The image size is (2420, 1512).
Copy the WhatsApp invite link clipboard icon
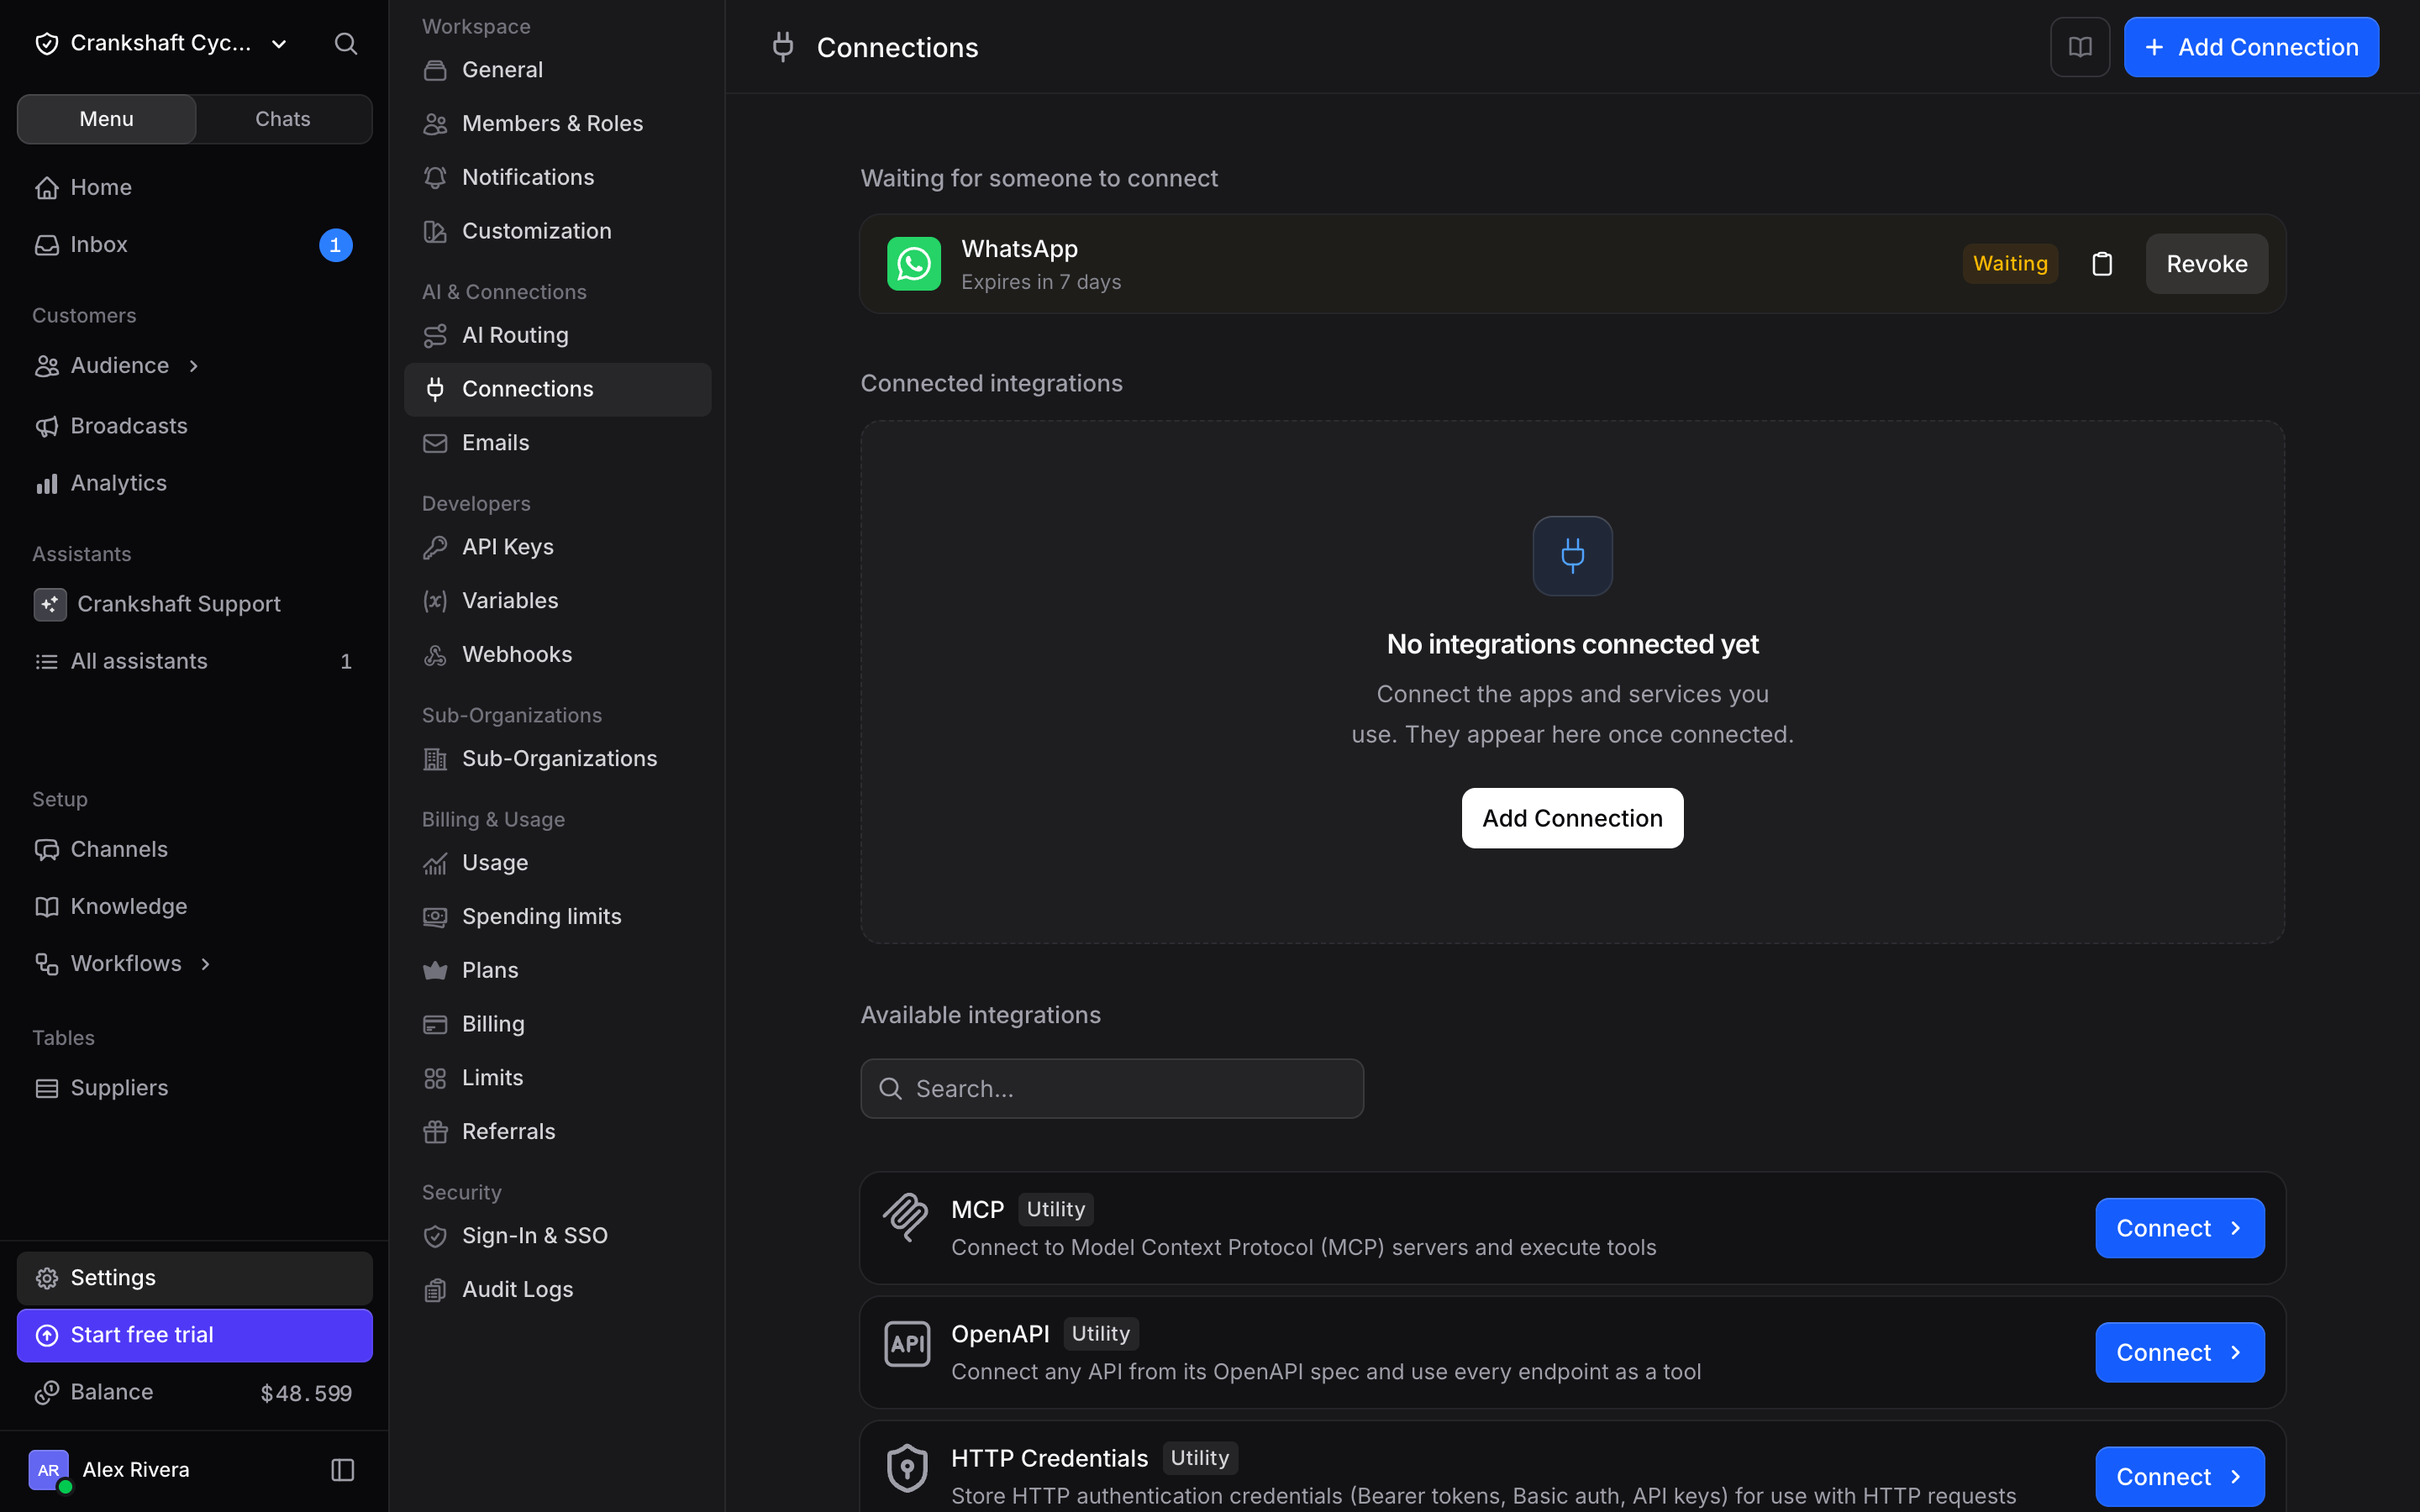[2102, 264]
